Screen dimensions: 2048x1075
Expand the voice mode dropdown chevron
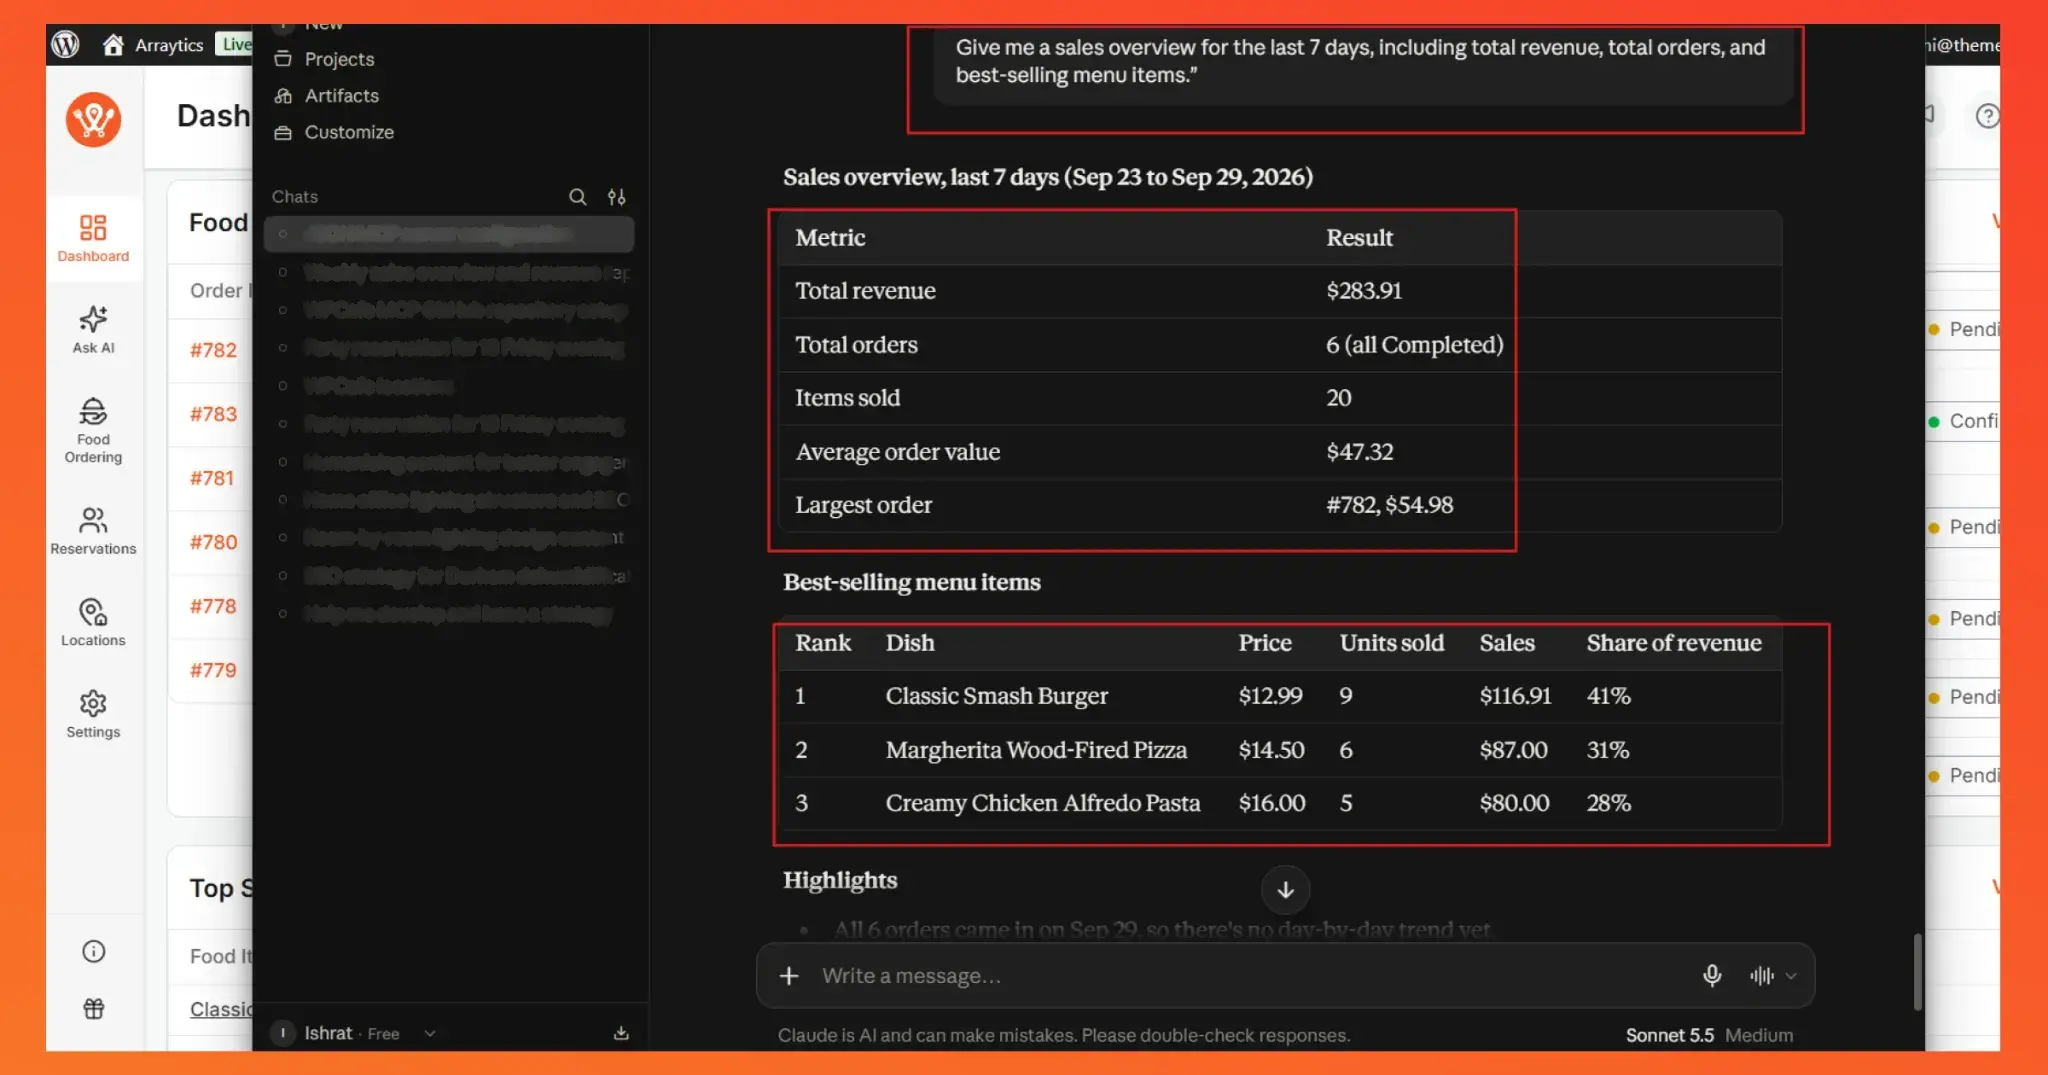(x=1791, y=976)
